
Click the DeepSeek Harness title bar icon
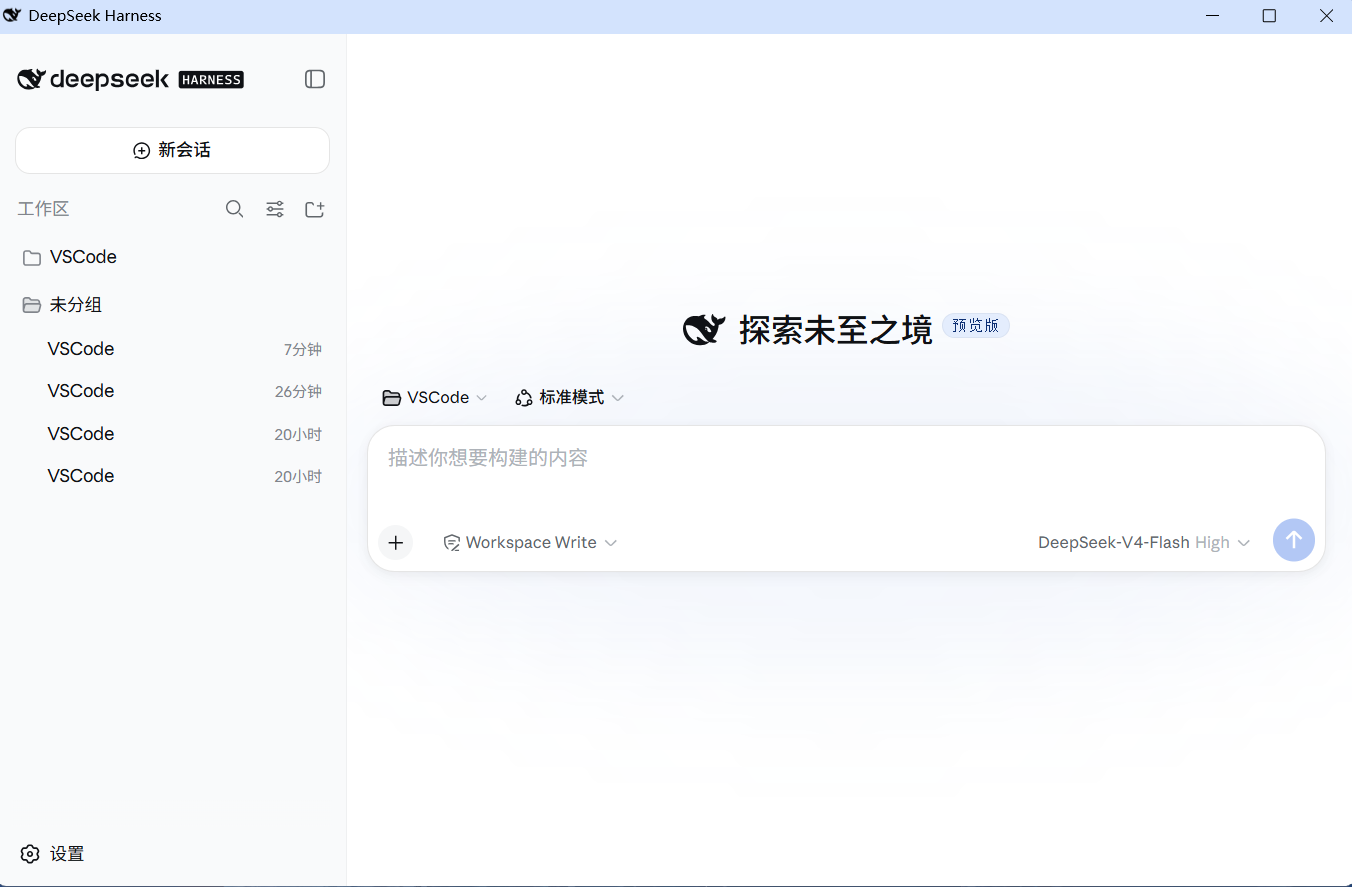[12, 16]
